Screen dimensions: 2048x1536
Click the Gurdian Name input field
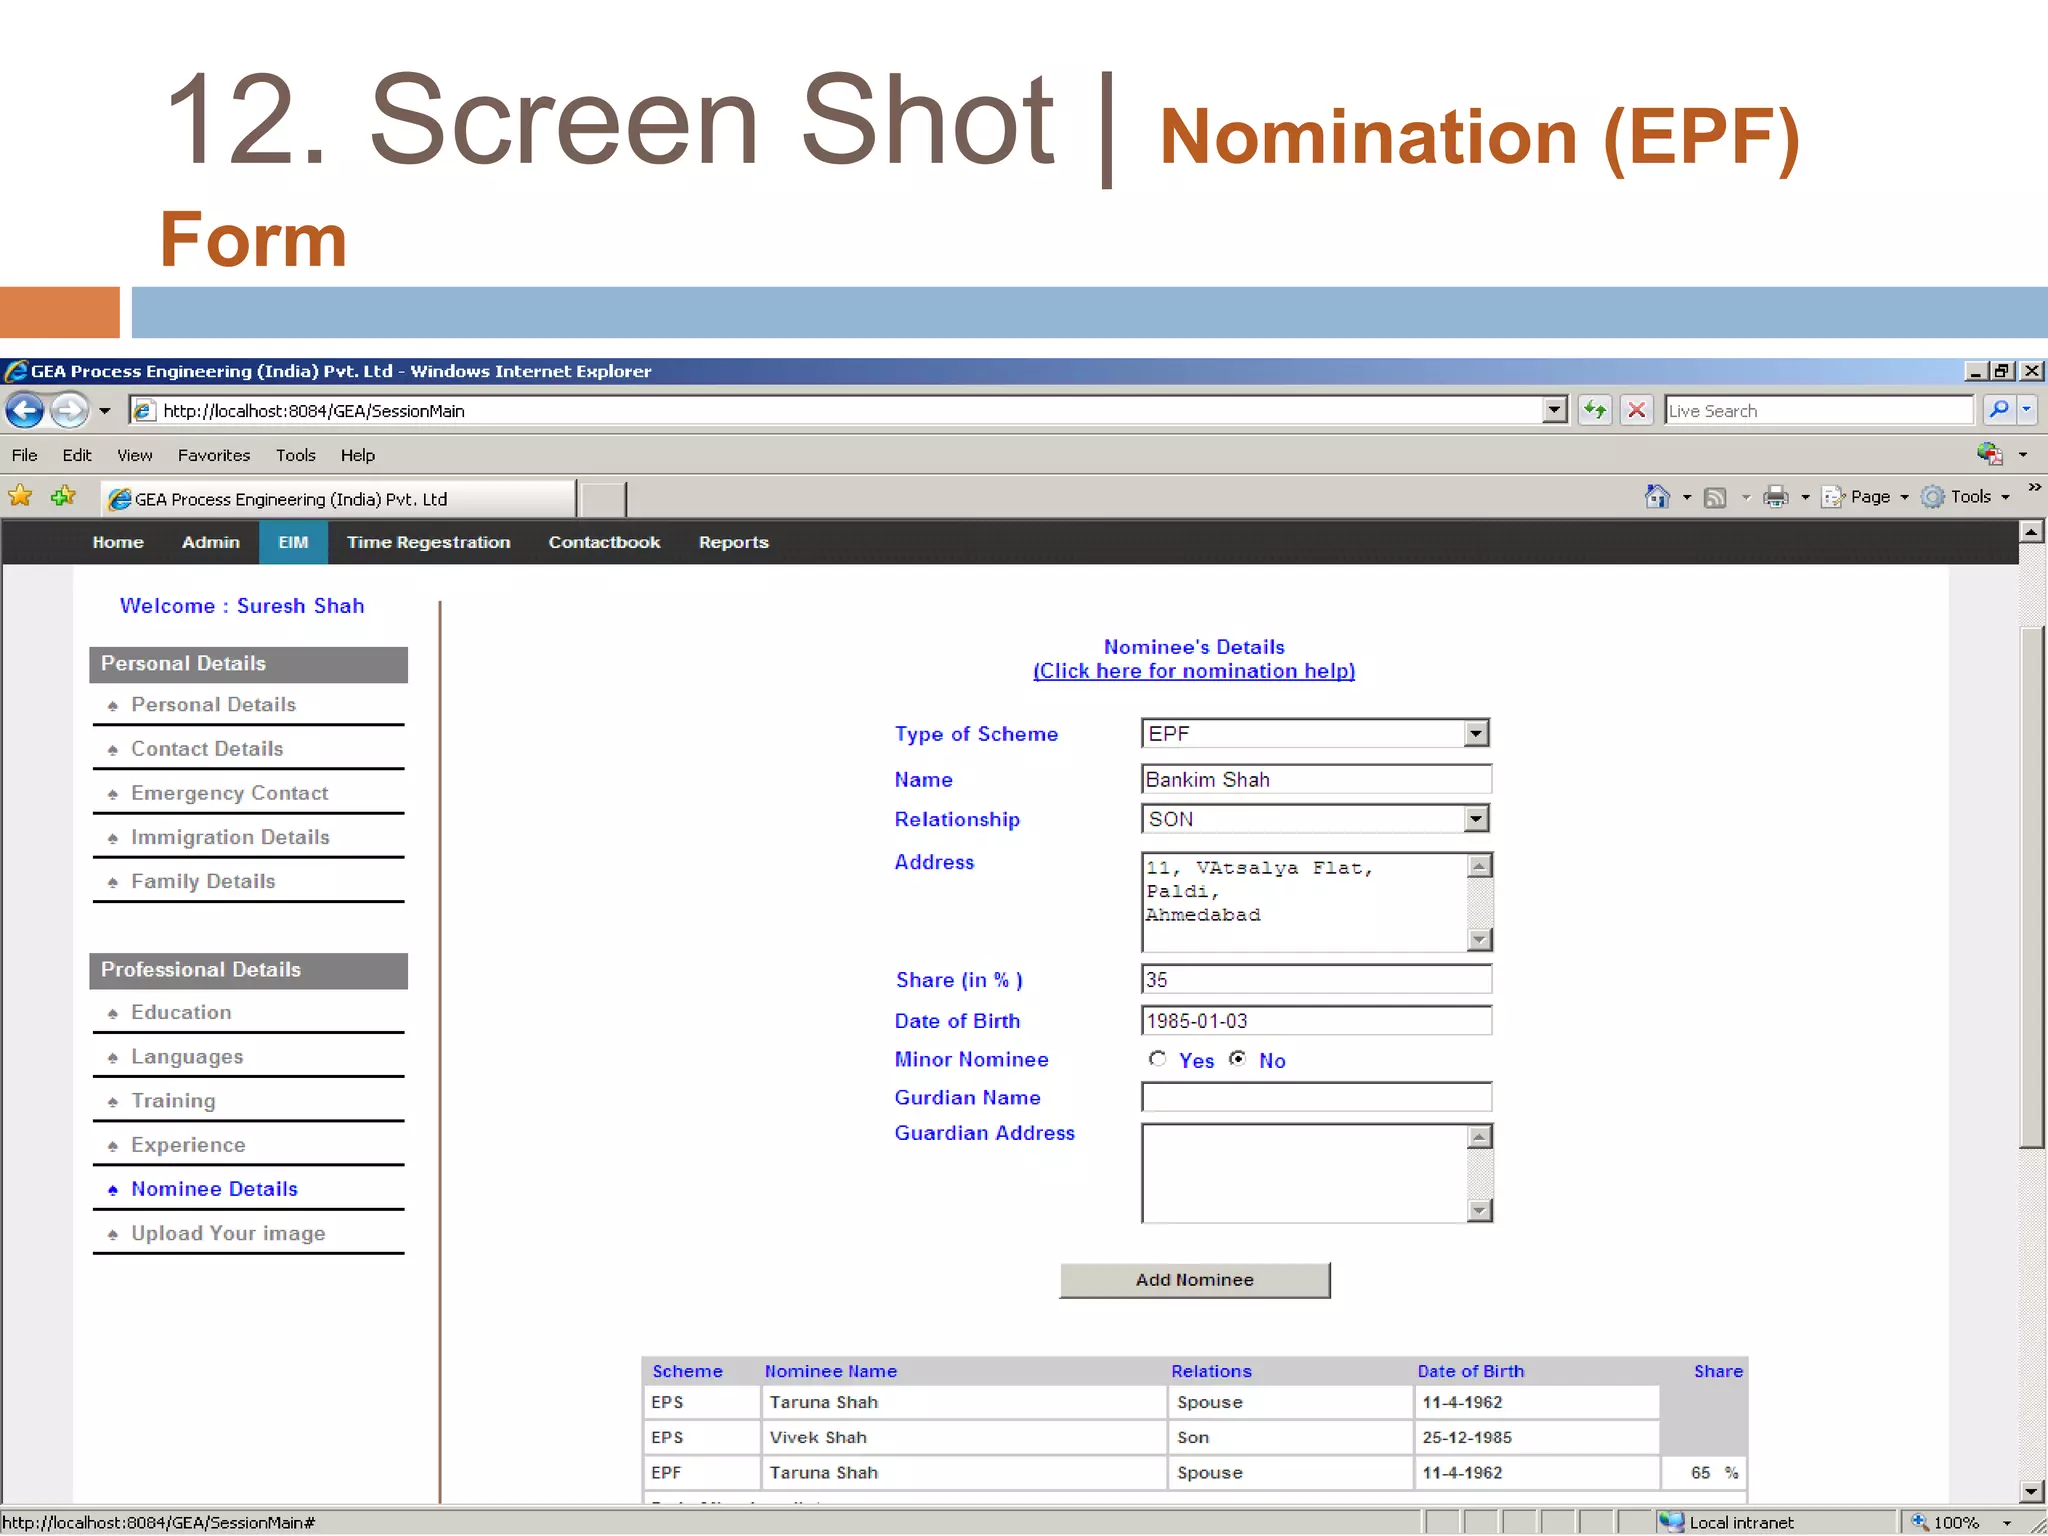[x=1316, y=1097]
